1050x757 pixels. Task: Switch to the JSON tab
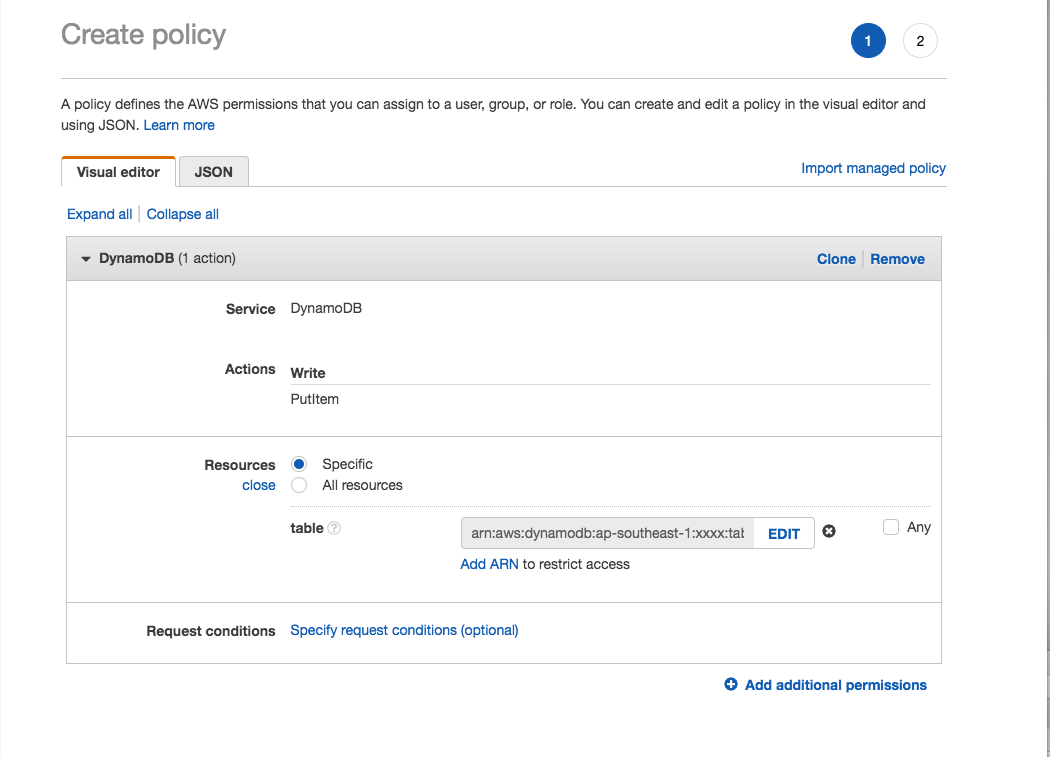pyautogui.click(x=214, y=171)
